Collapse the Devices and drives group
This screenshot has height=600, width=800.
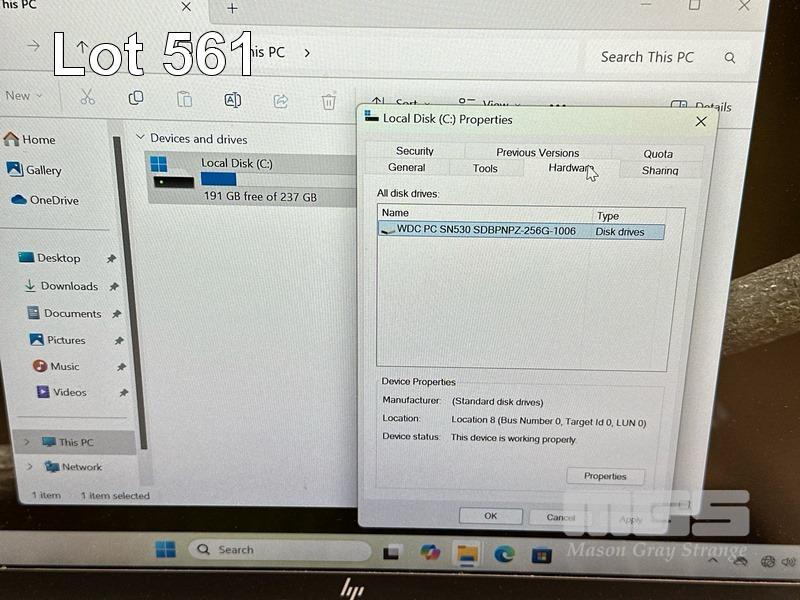pyautogui.click(x=141, y=138)
